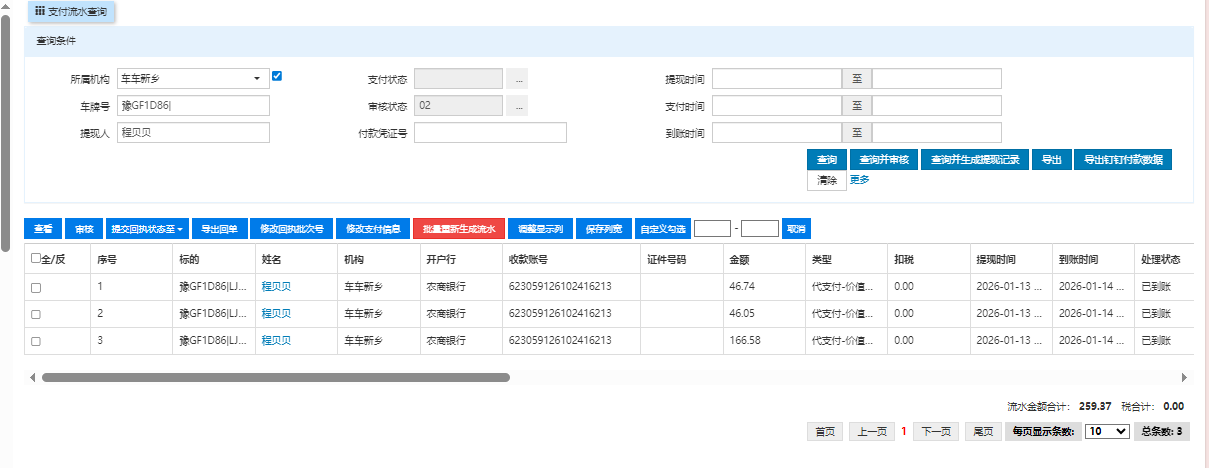Click the 提现时间 start date field
Screen dimensions: 1209x468
point(777,78)
